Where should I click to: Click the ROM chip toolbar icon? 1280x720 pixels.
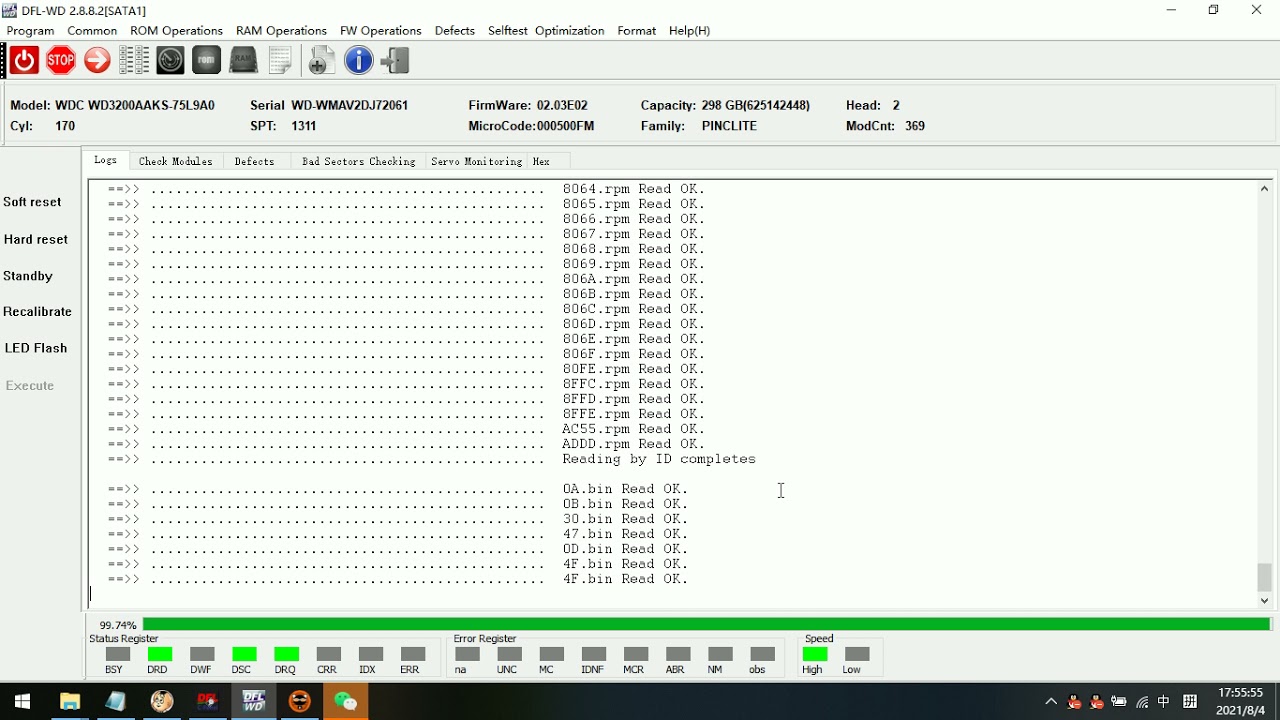(x=207, y=61)
